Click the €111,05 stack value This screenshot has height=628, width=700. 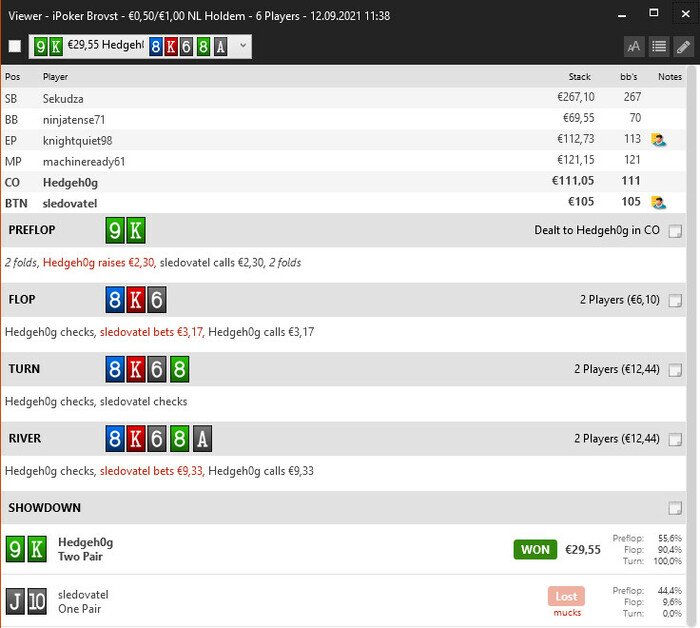click(573, 181)
